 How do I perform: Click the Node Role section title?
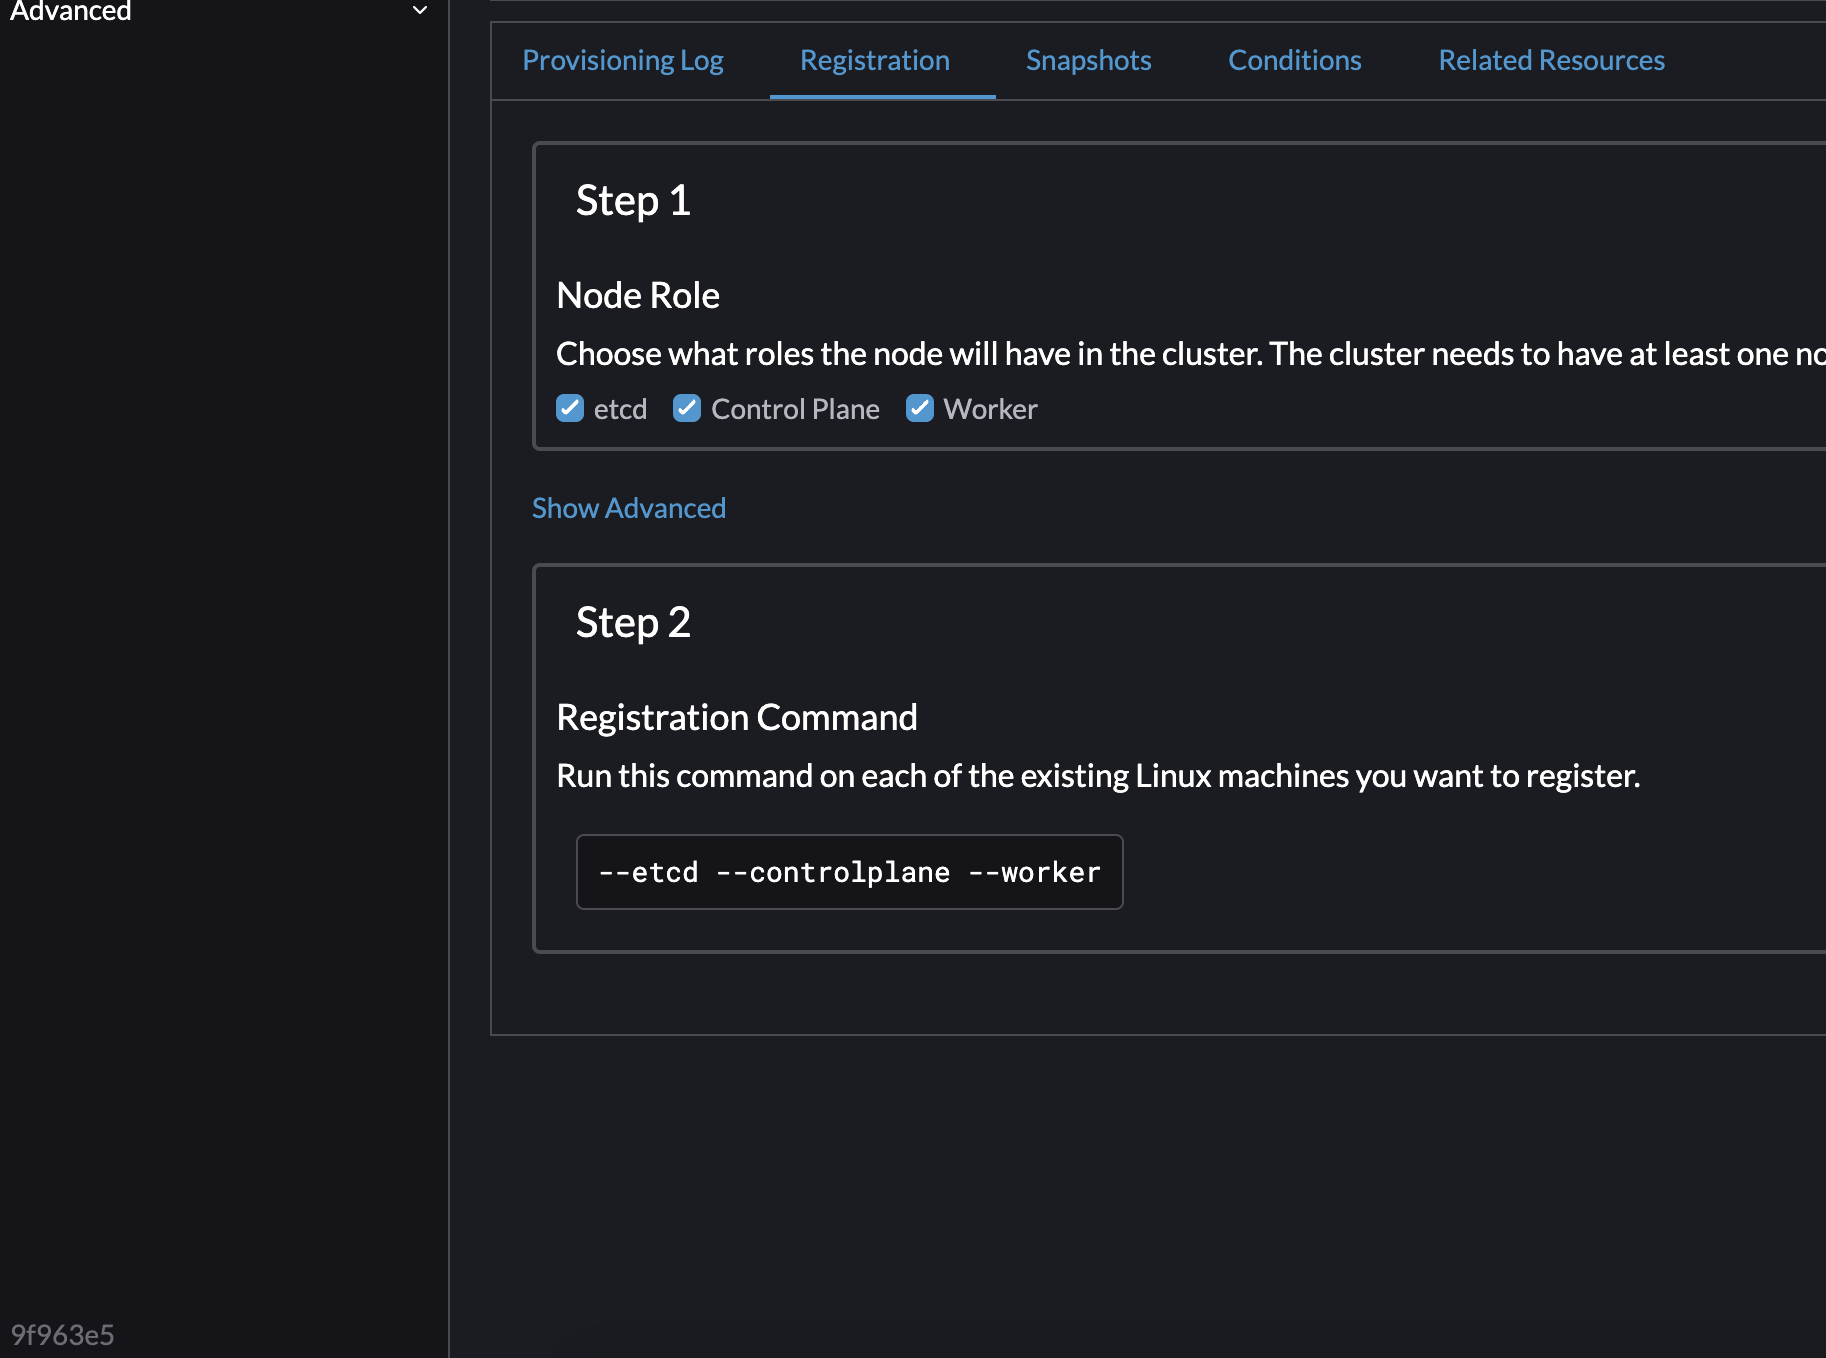click(x=637, y=294)
